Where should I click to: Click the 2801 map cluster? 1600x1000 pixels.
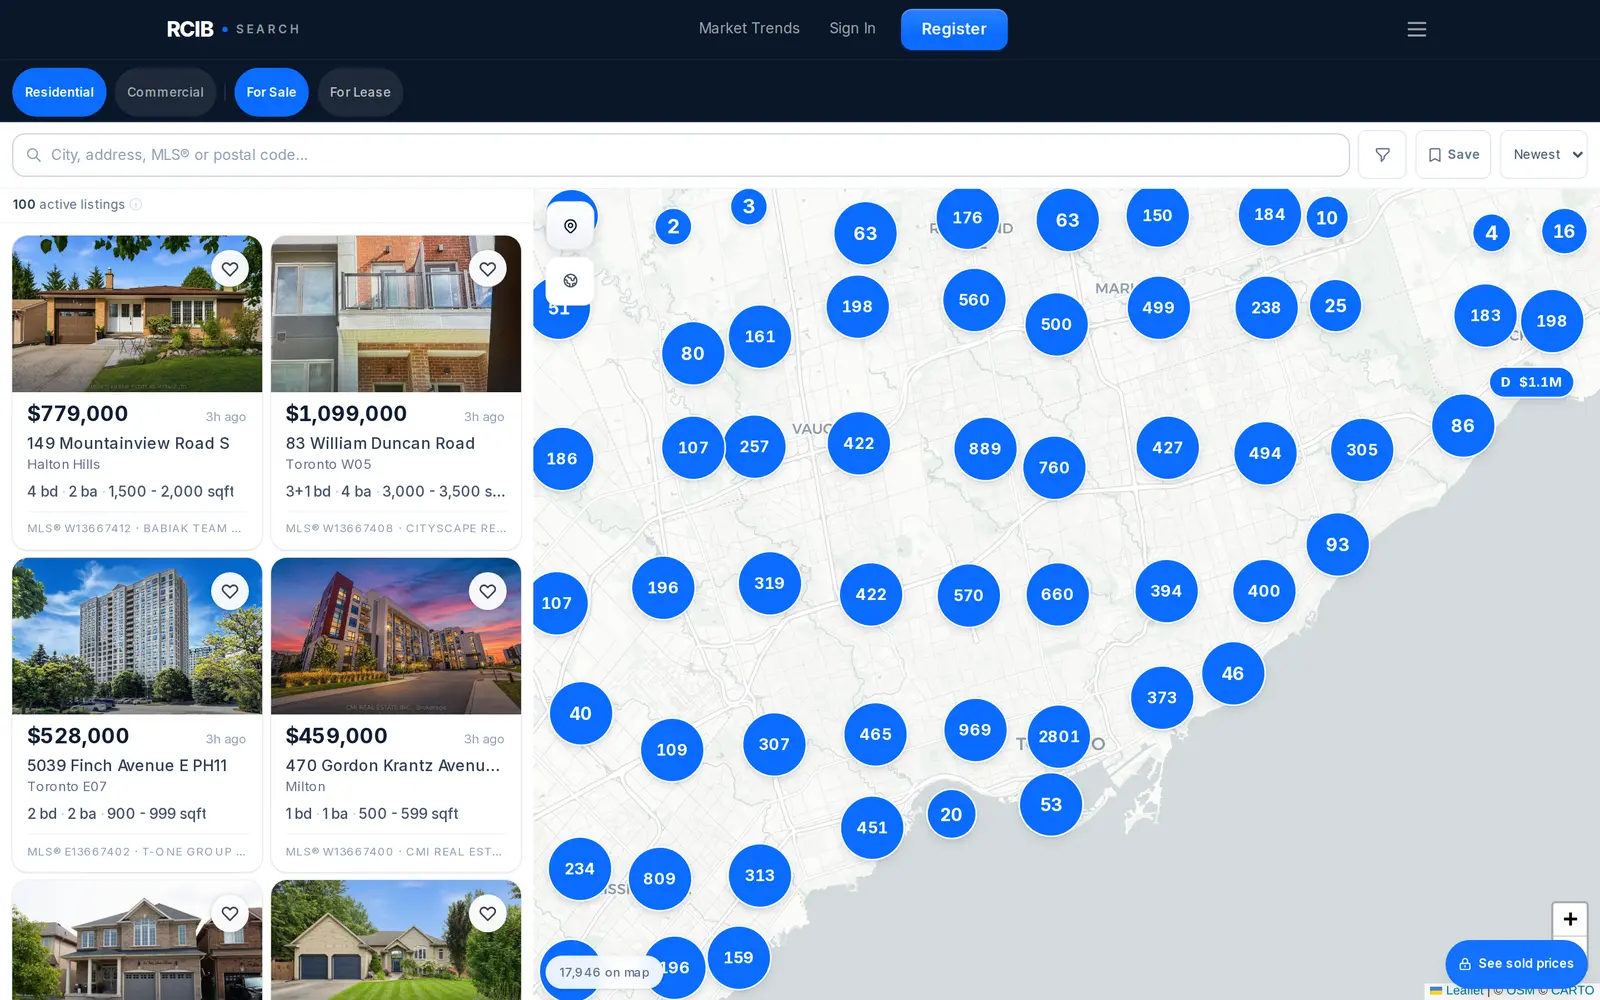[1058, 737]
